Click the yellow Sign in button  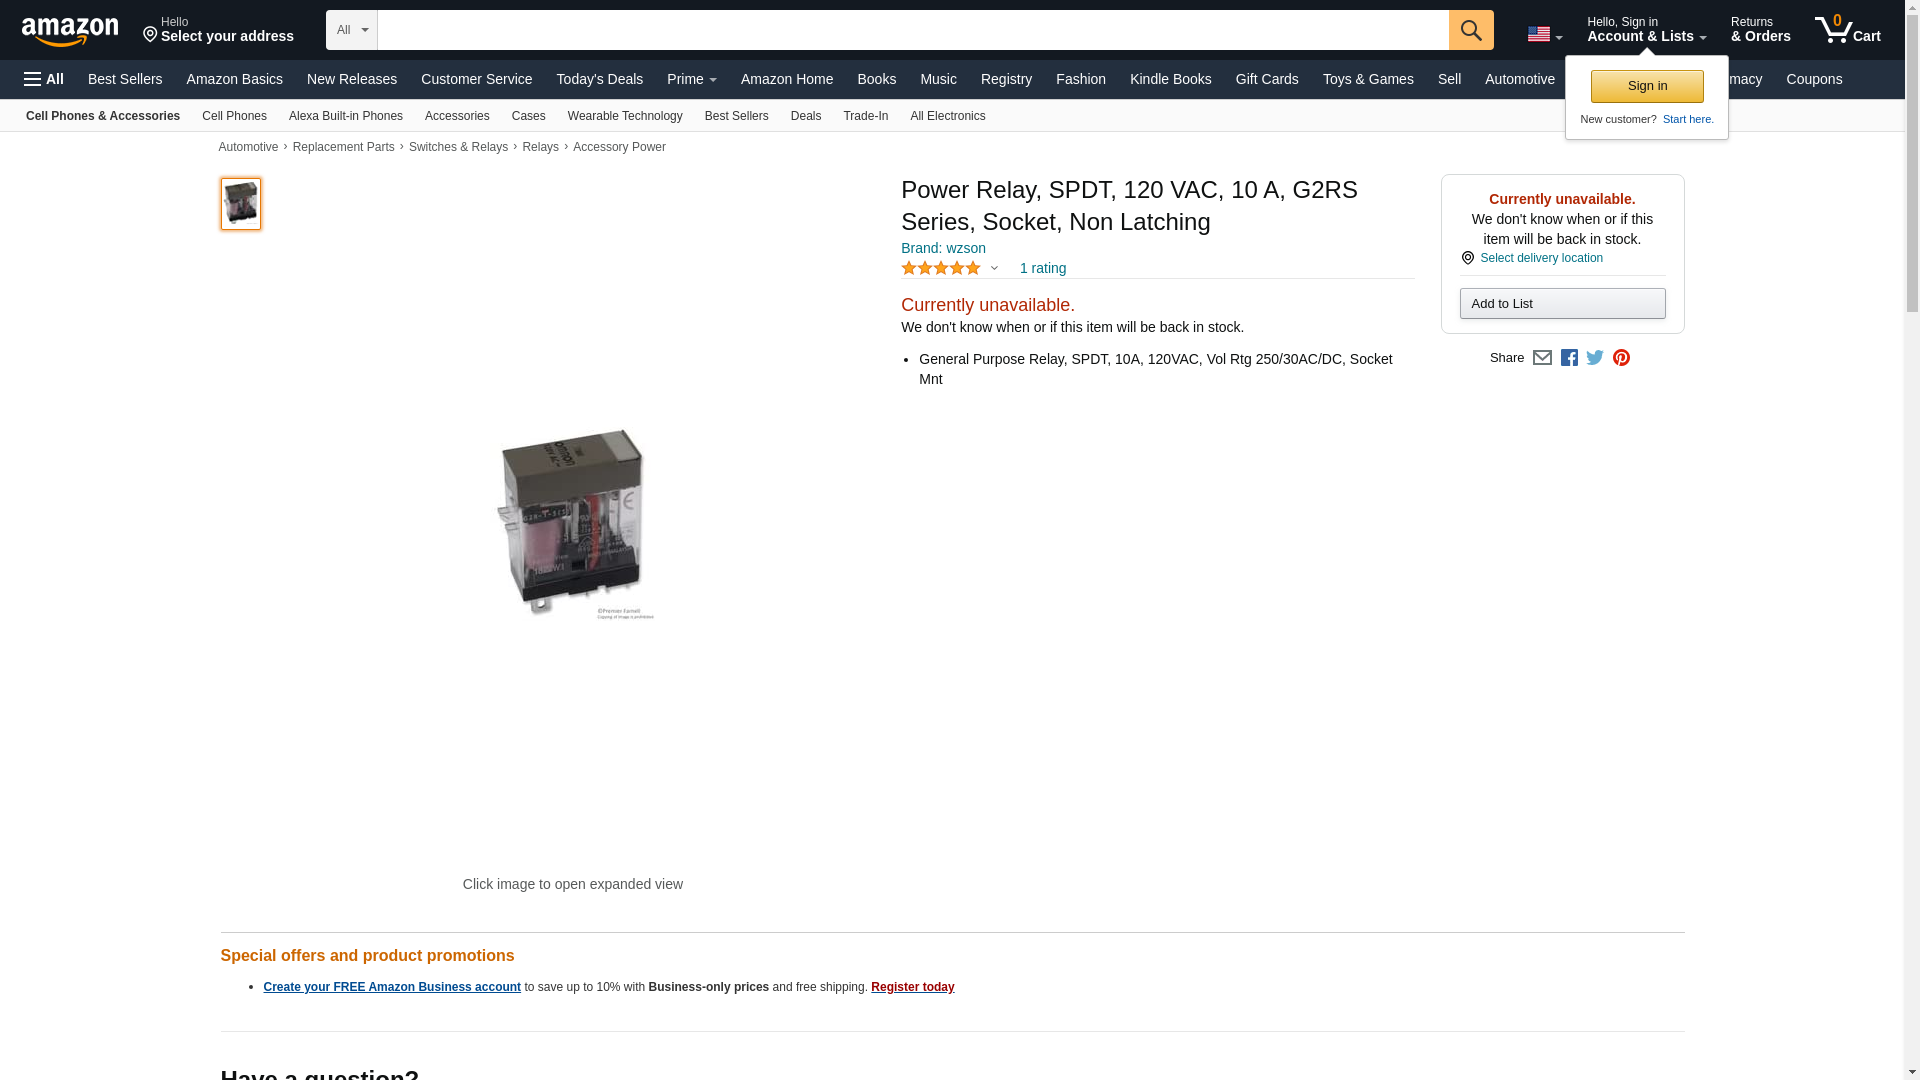click(x=1647, y=86)
